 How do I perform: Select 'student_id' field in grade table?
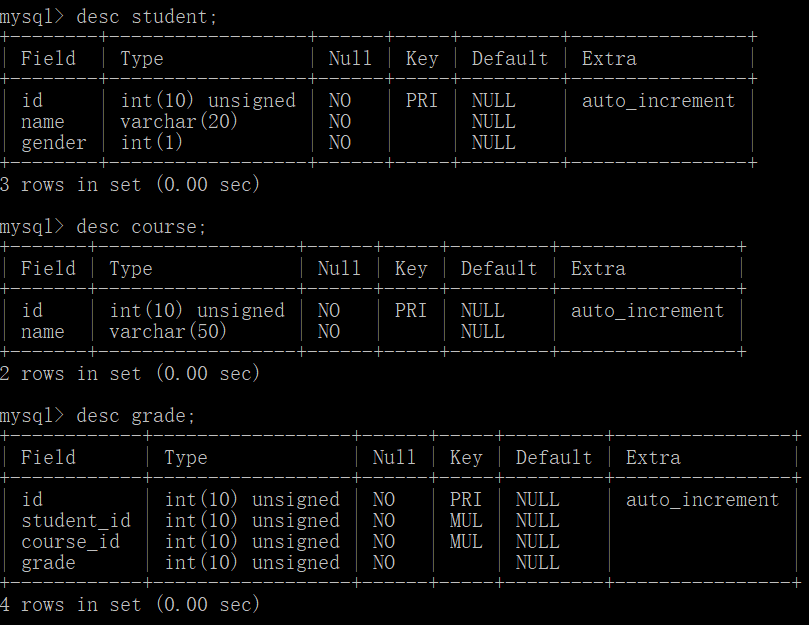(x=76, y=521)
